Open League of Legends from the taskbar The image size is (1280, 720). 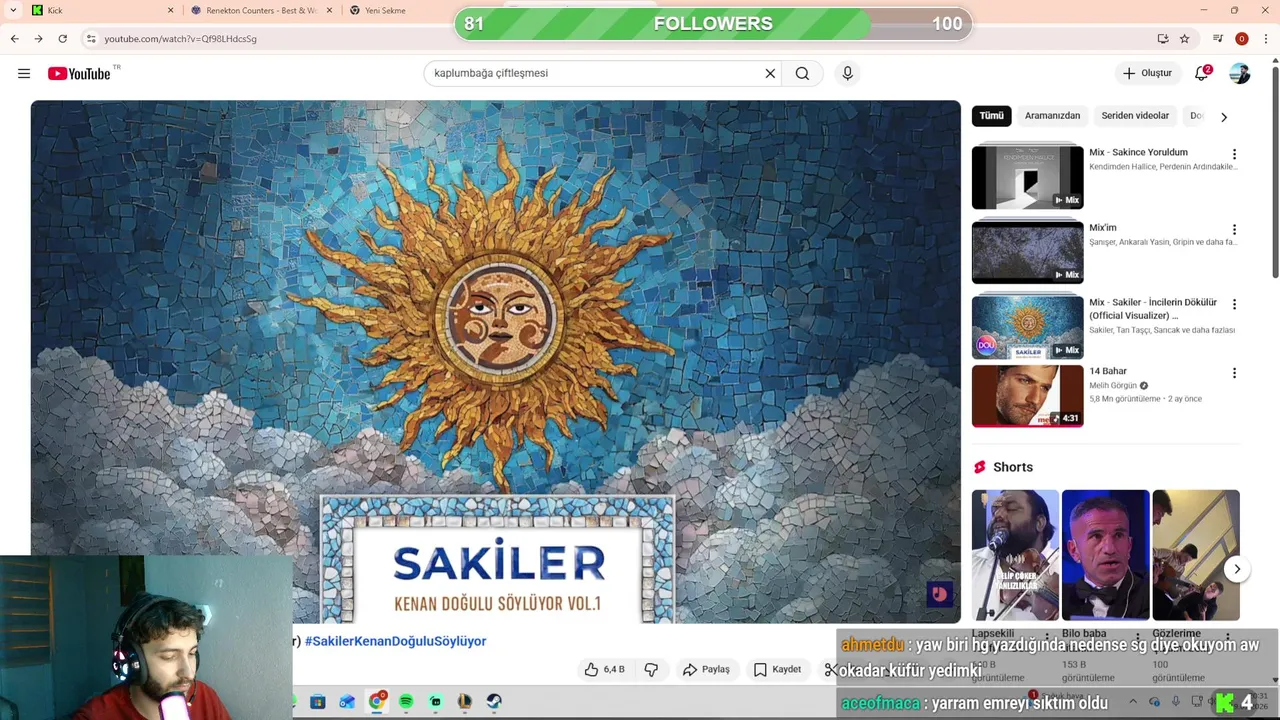[464, 702]
